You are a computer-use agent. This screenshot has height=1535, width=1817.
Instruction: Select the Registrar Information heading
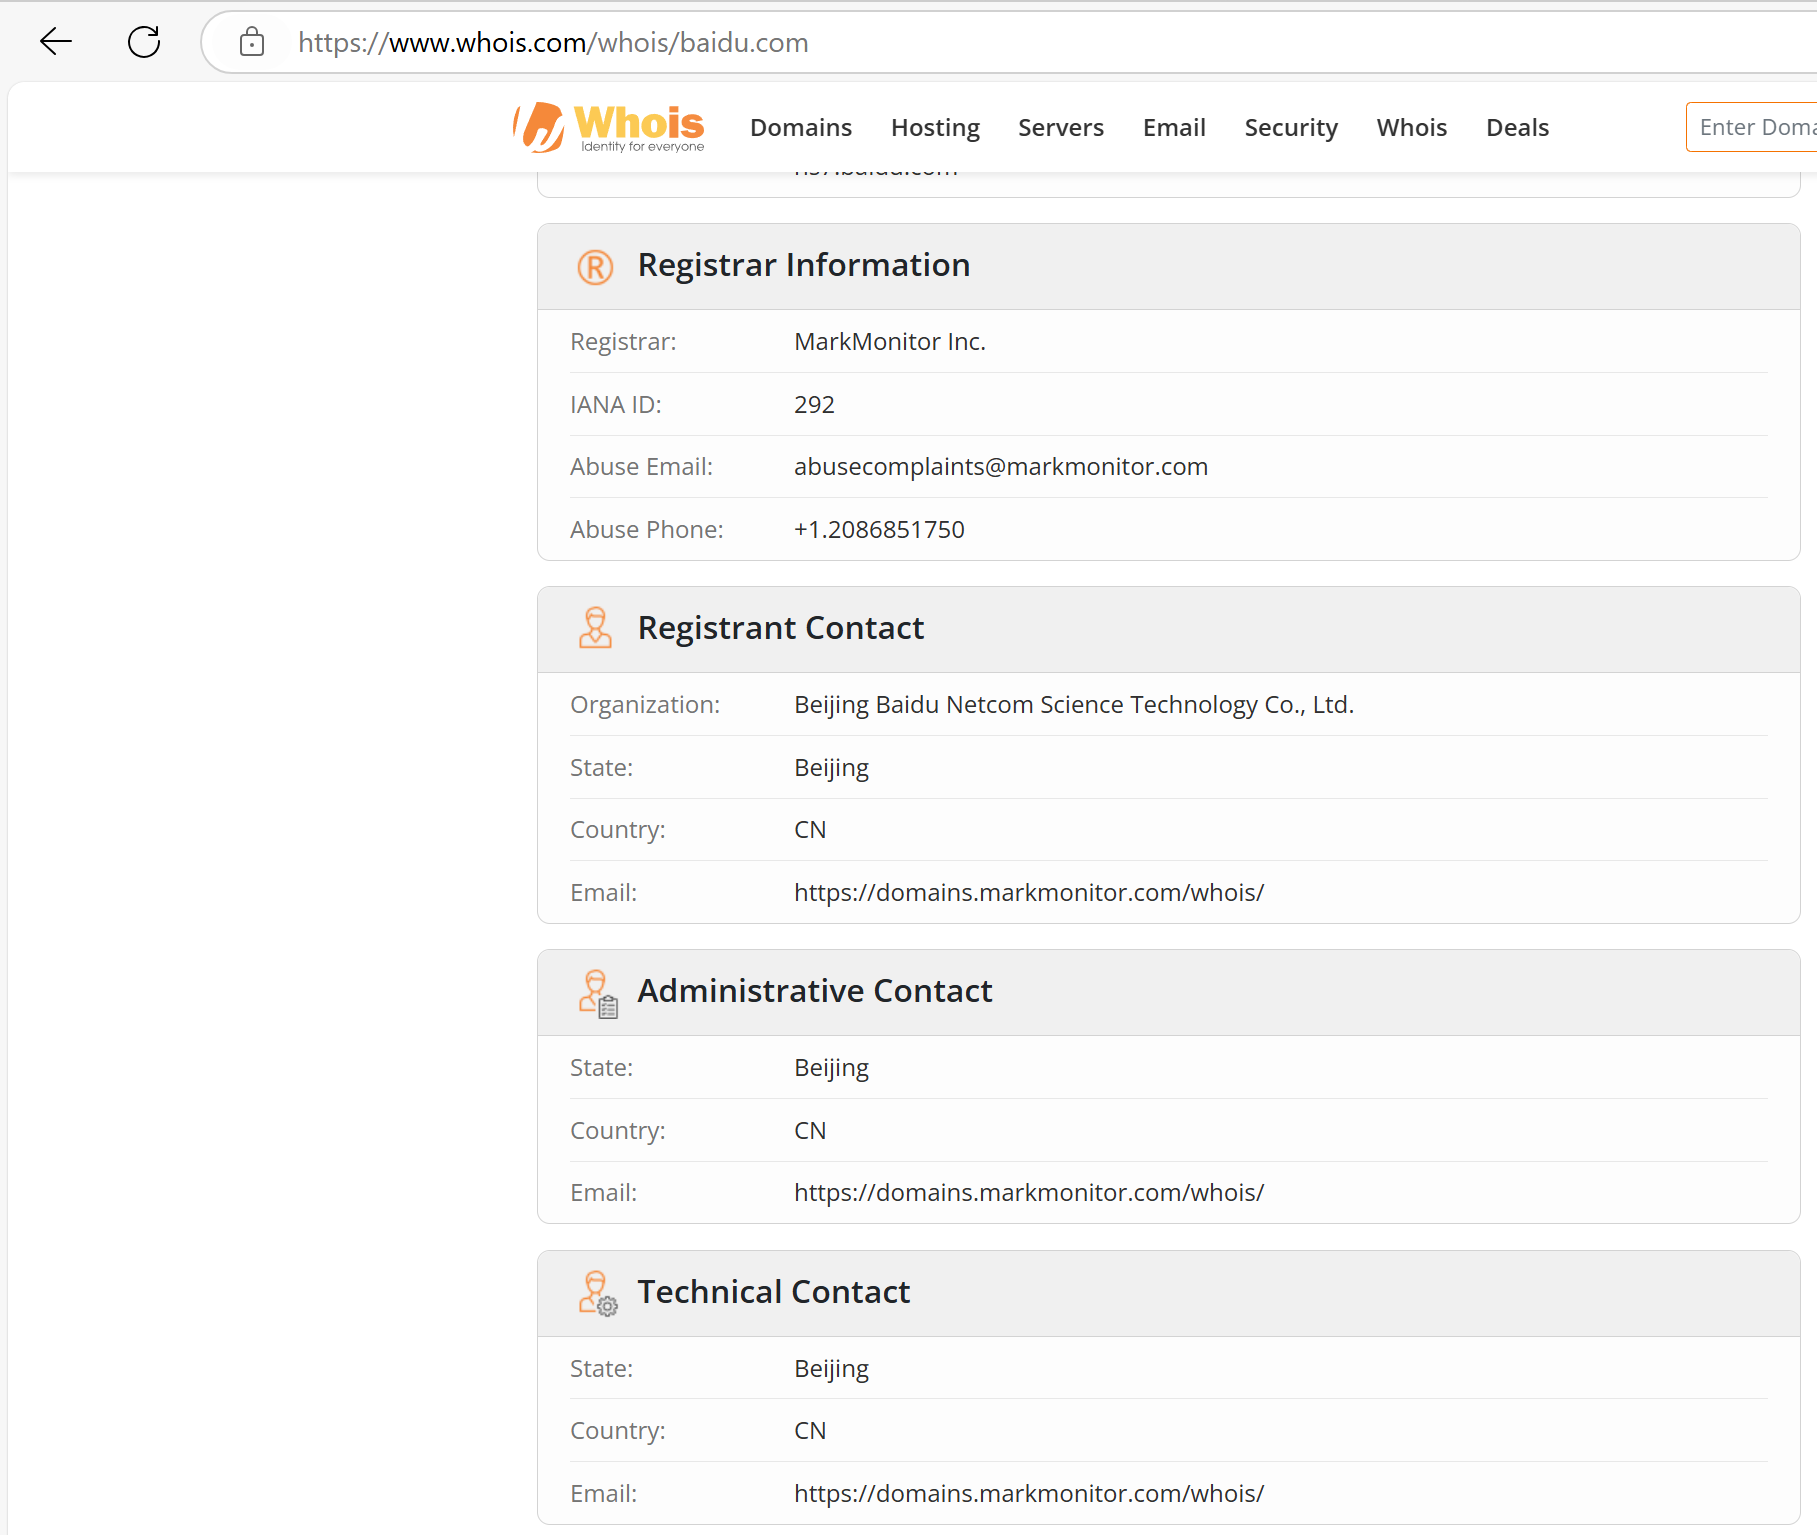pyautogui.click(x=804, y=265)
